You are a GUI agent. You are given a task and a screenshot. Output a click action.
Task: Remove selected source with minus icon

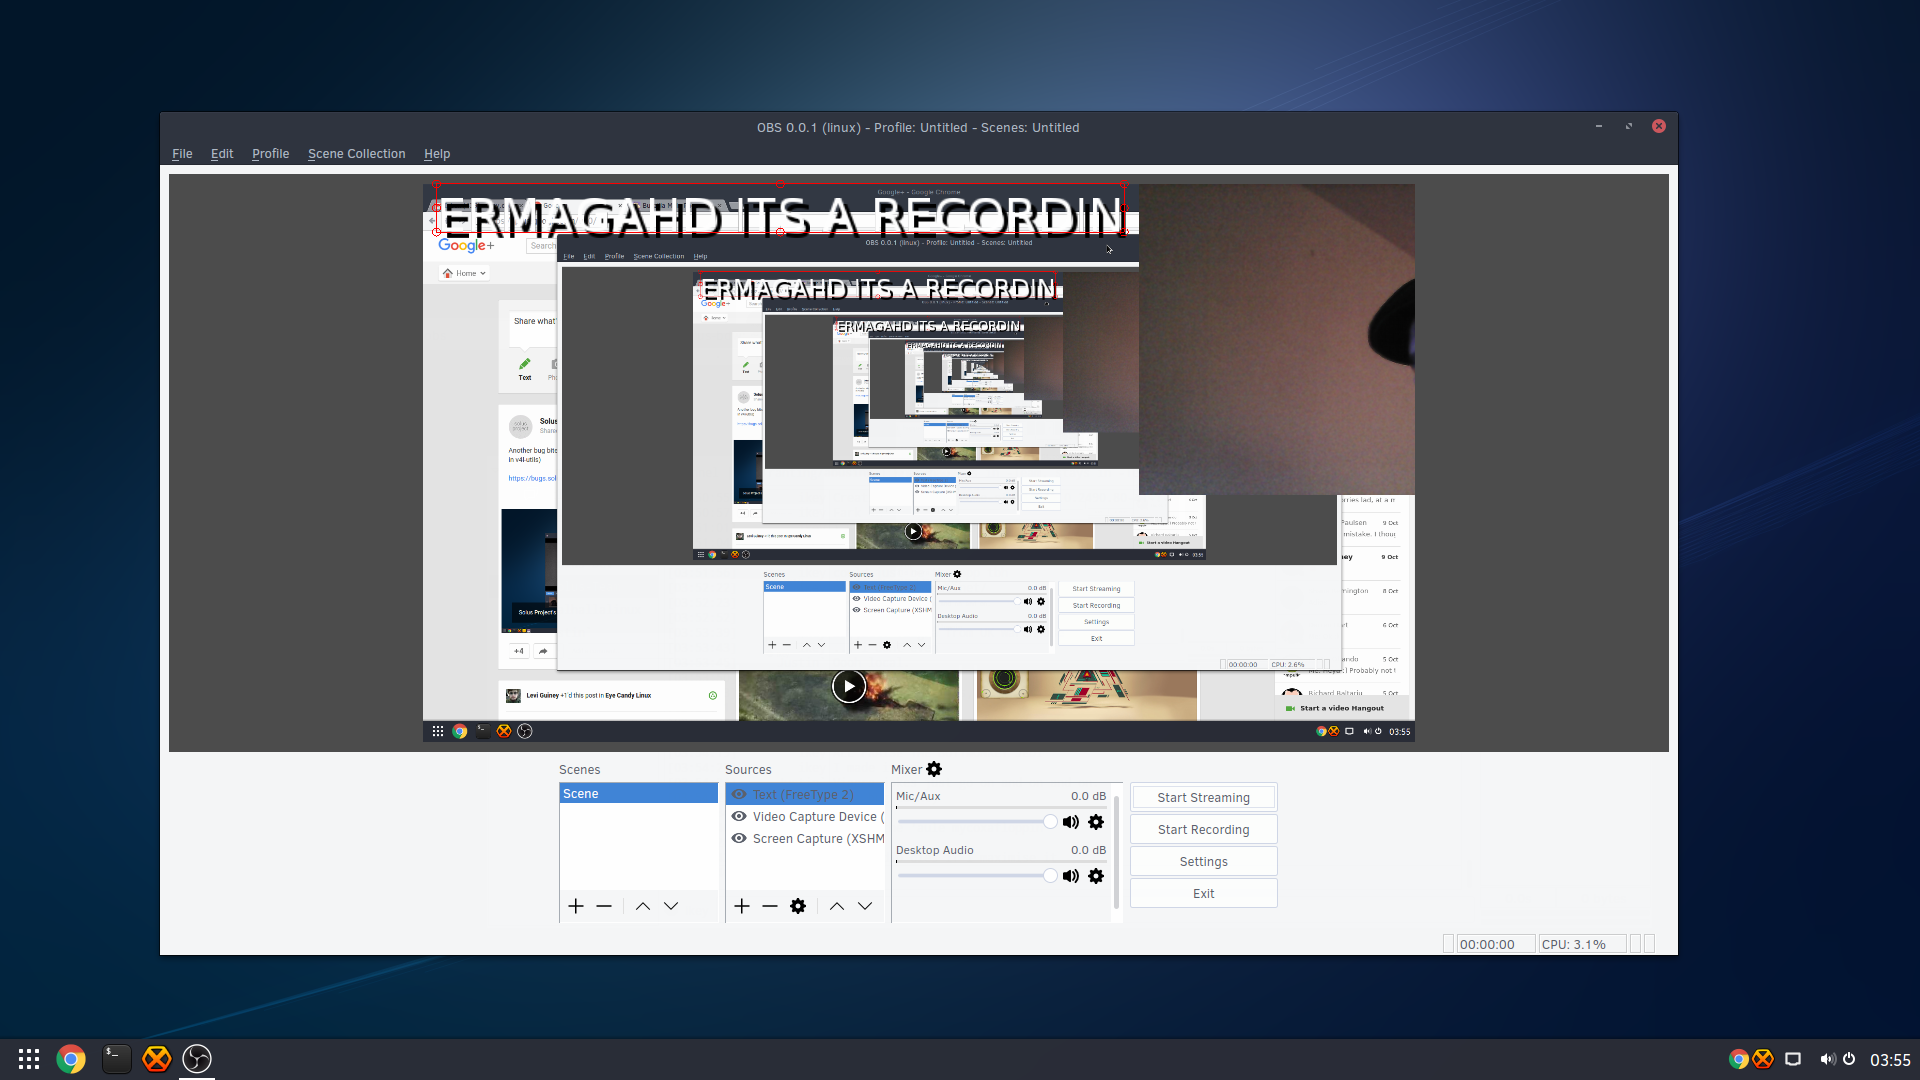point(770,906)
